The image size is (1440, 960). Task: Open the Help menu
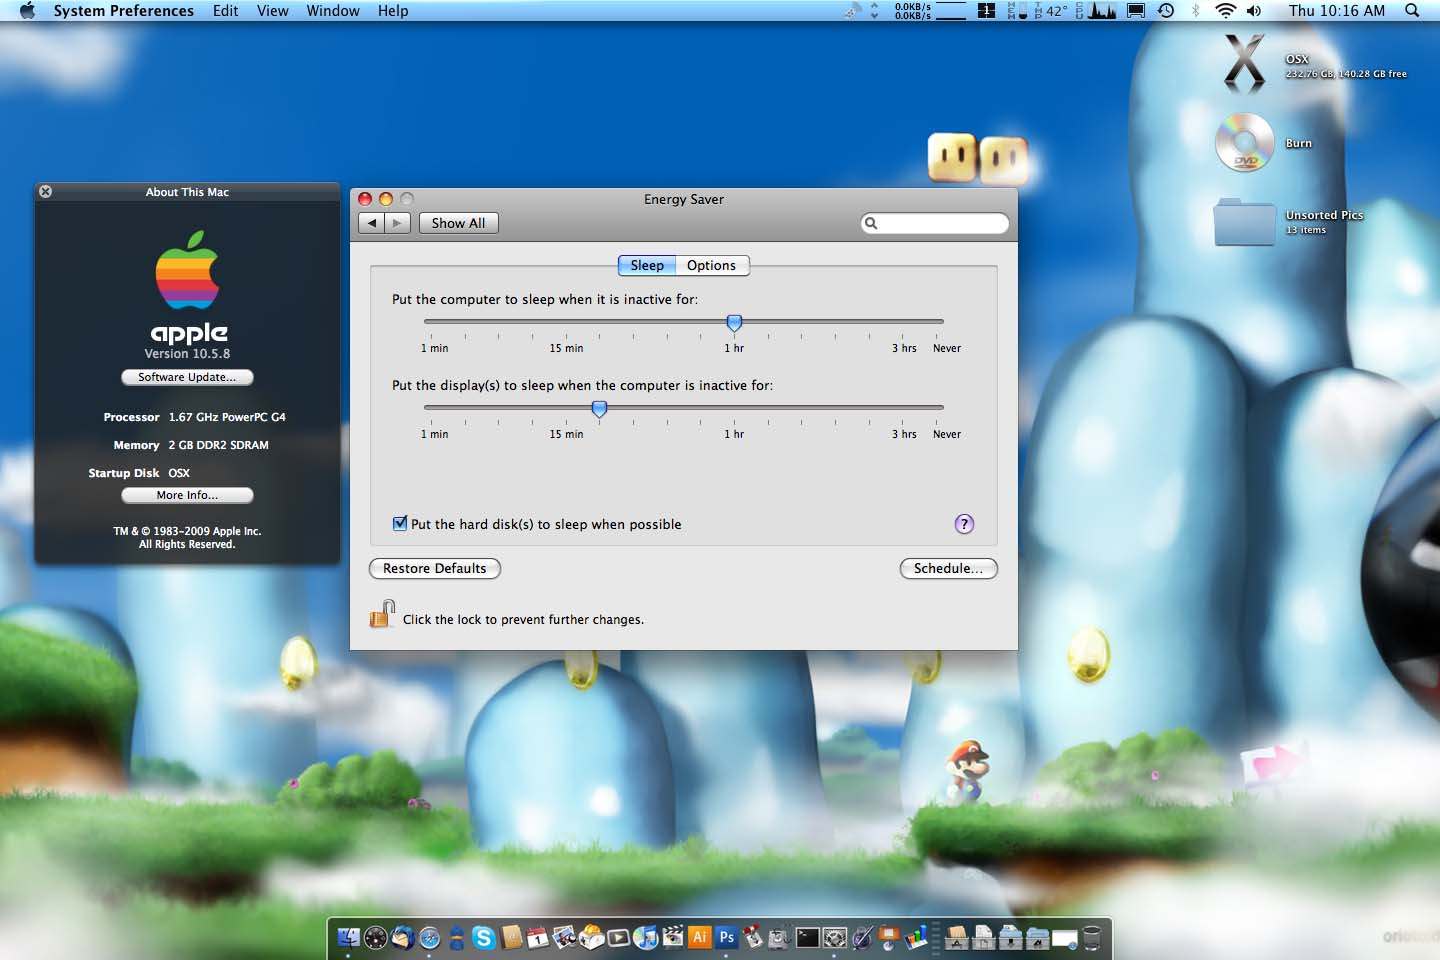(x=393, y=10)
